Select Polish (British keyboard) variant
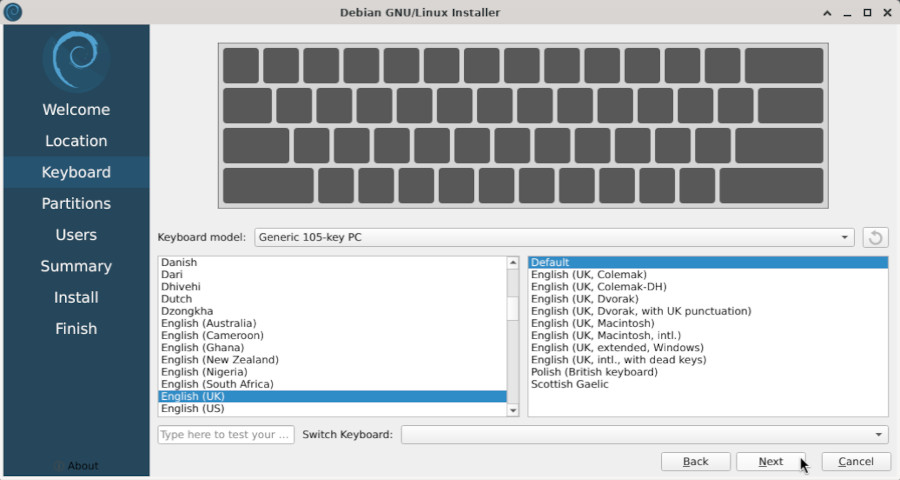 (x=708, y=372)
